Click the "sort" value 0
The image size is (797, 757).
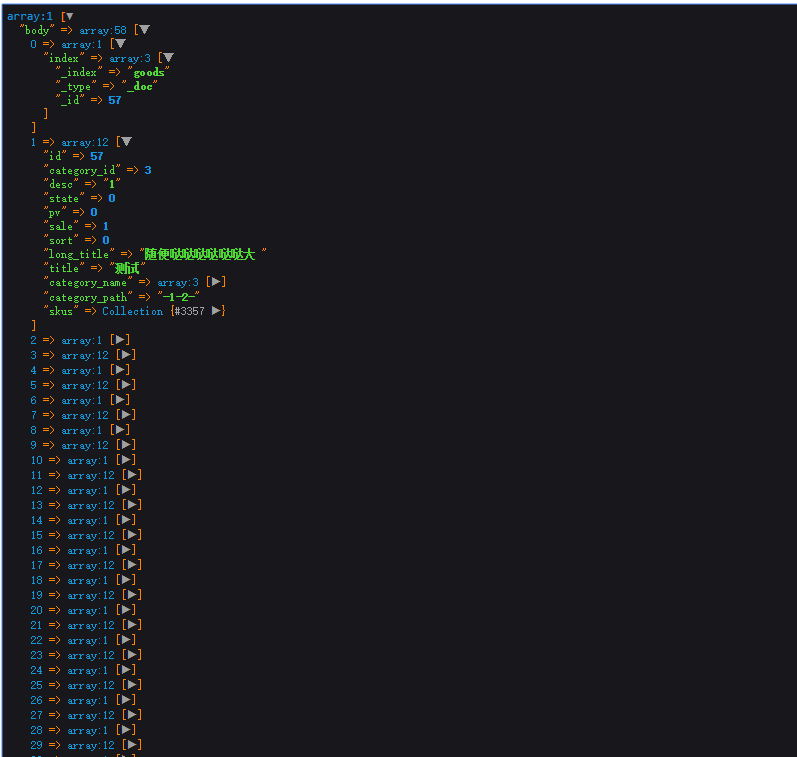pyautogui.click(x=106, y=240)
